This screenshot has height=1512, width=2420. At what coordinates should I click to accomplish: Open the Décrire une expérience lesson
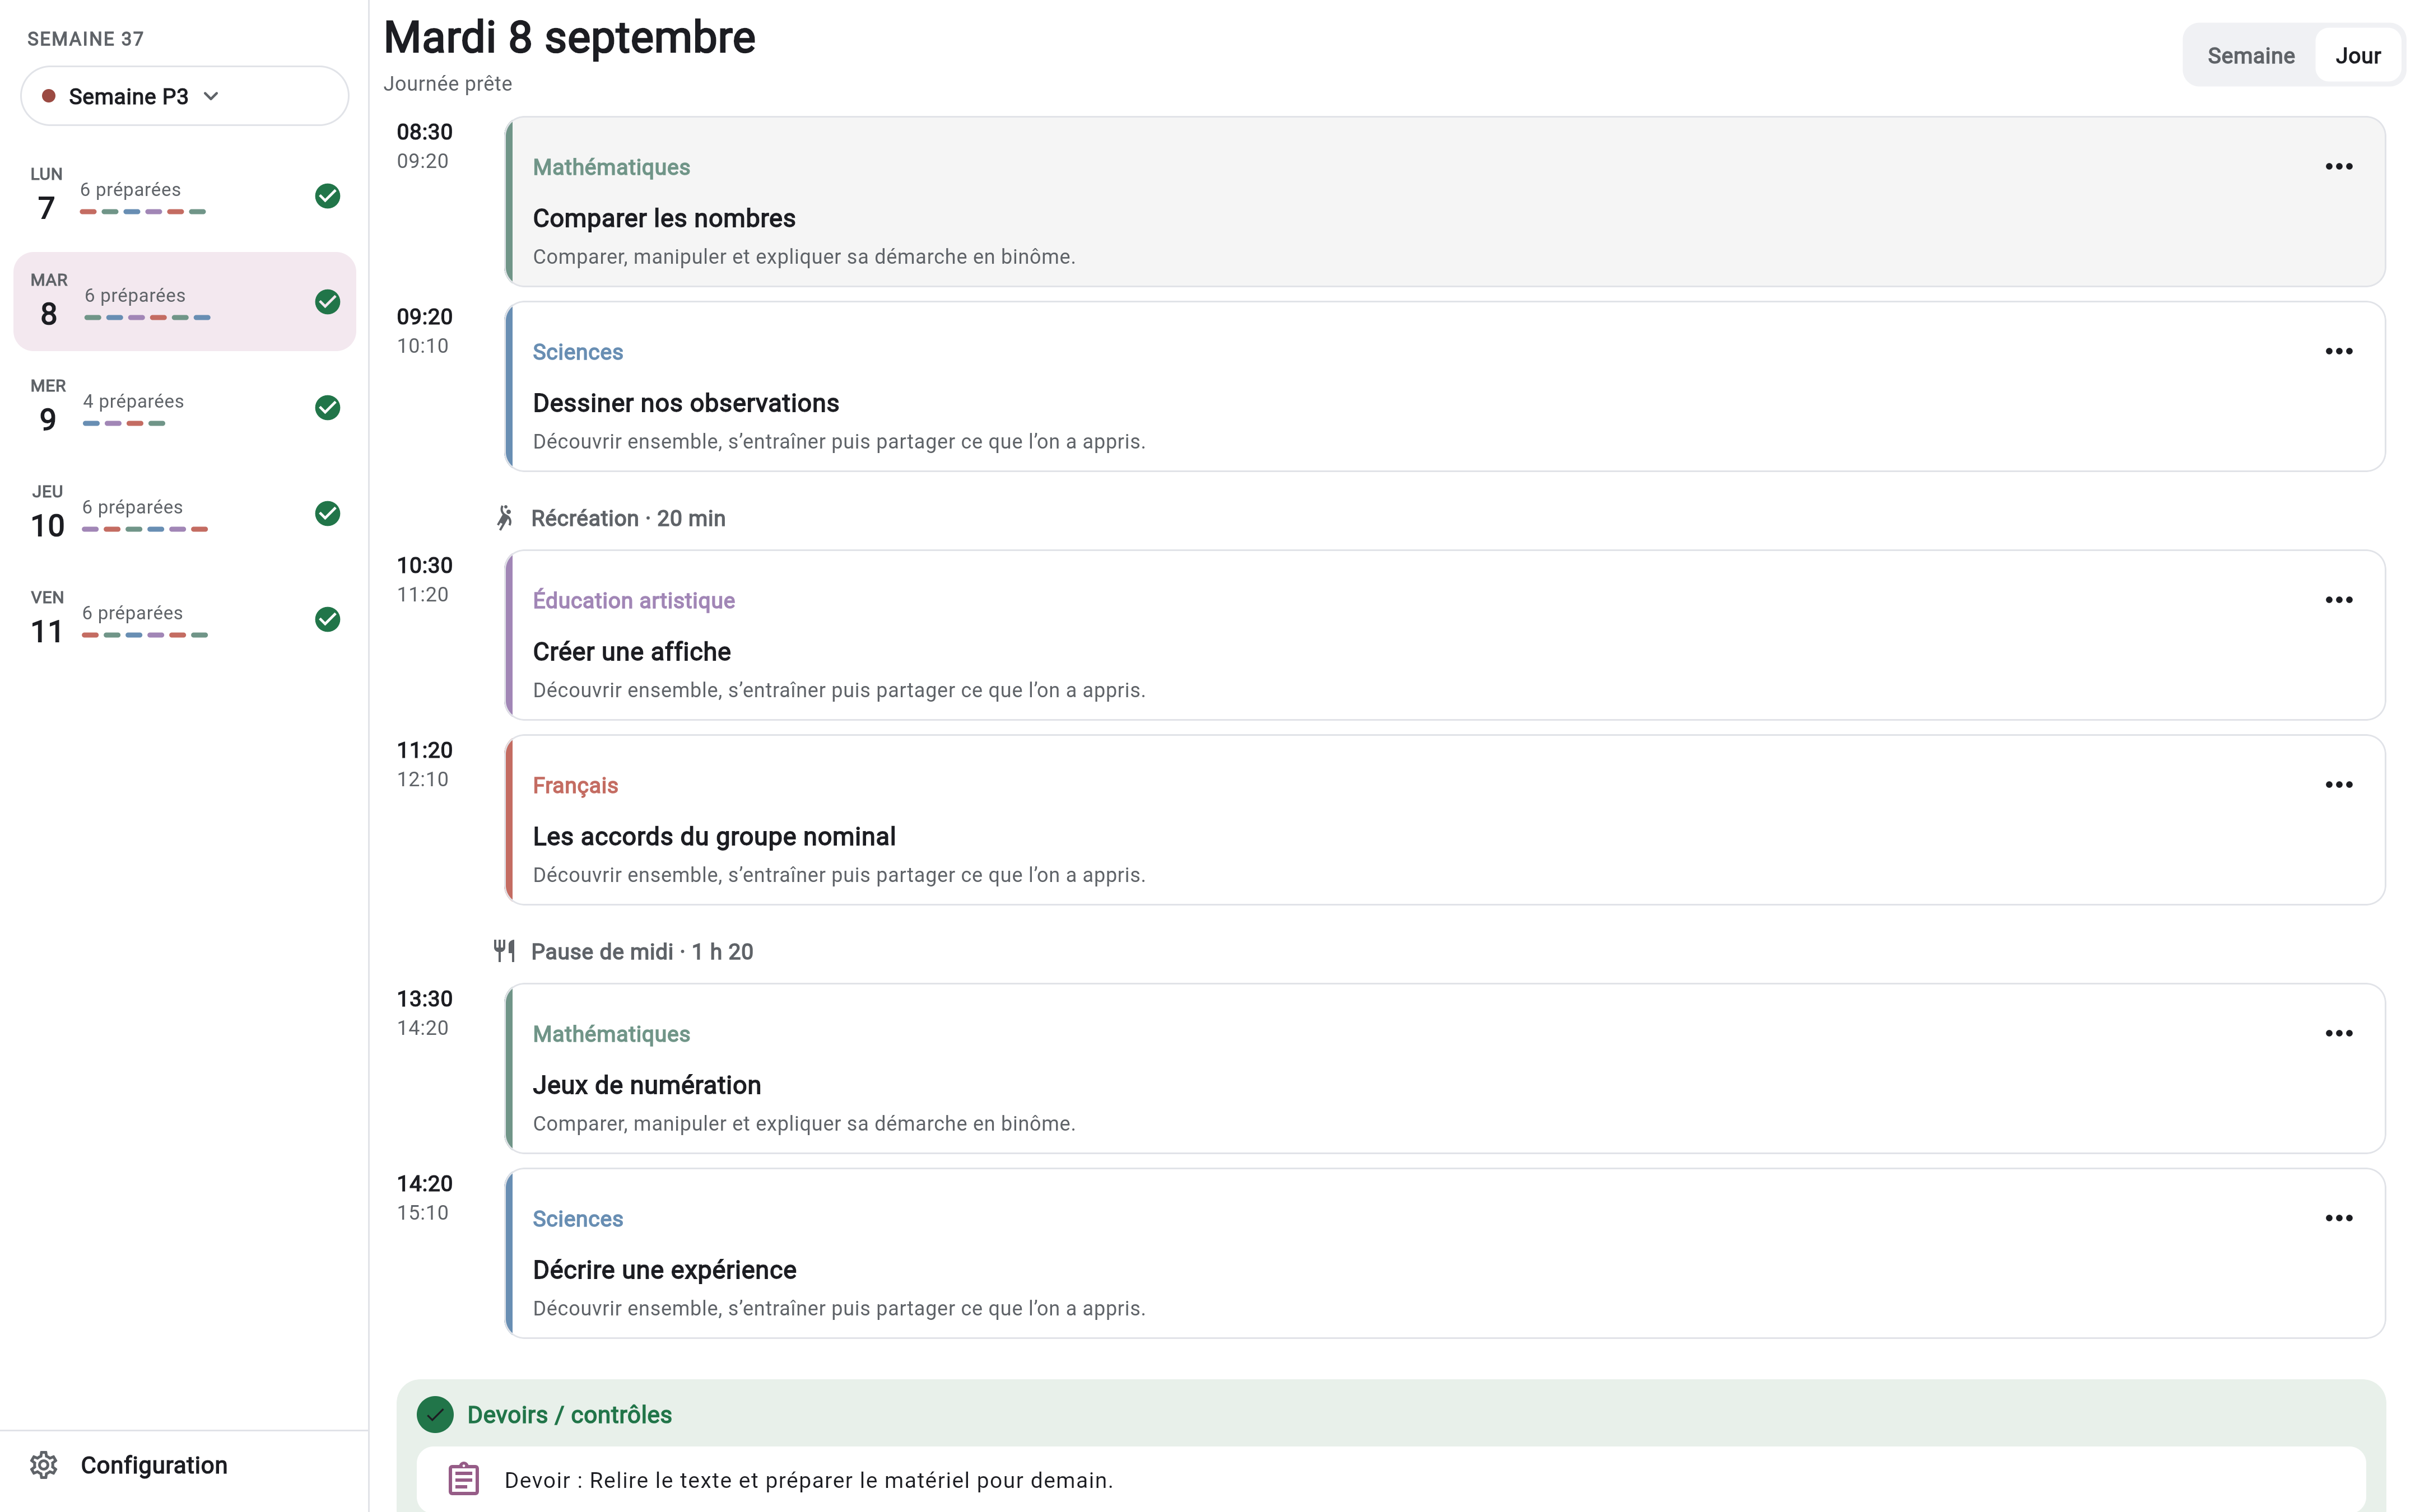[x=1445, y=1254]
